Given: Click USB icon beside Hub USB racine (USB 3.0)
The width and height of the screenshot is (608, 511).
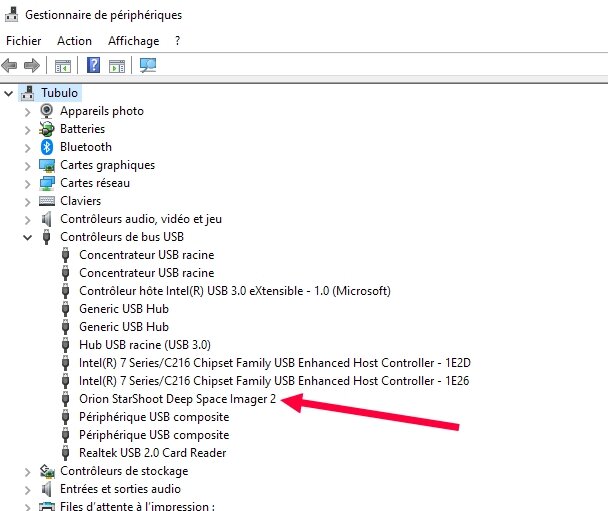Looking at the screenshot, I should pyautogui.click(x=66, y=345).
